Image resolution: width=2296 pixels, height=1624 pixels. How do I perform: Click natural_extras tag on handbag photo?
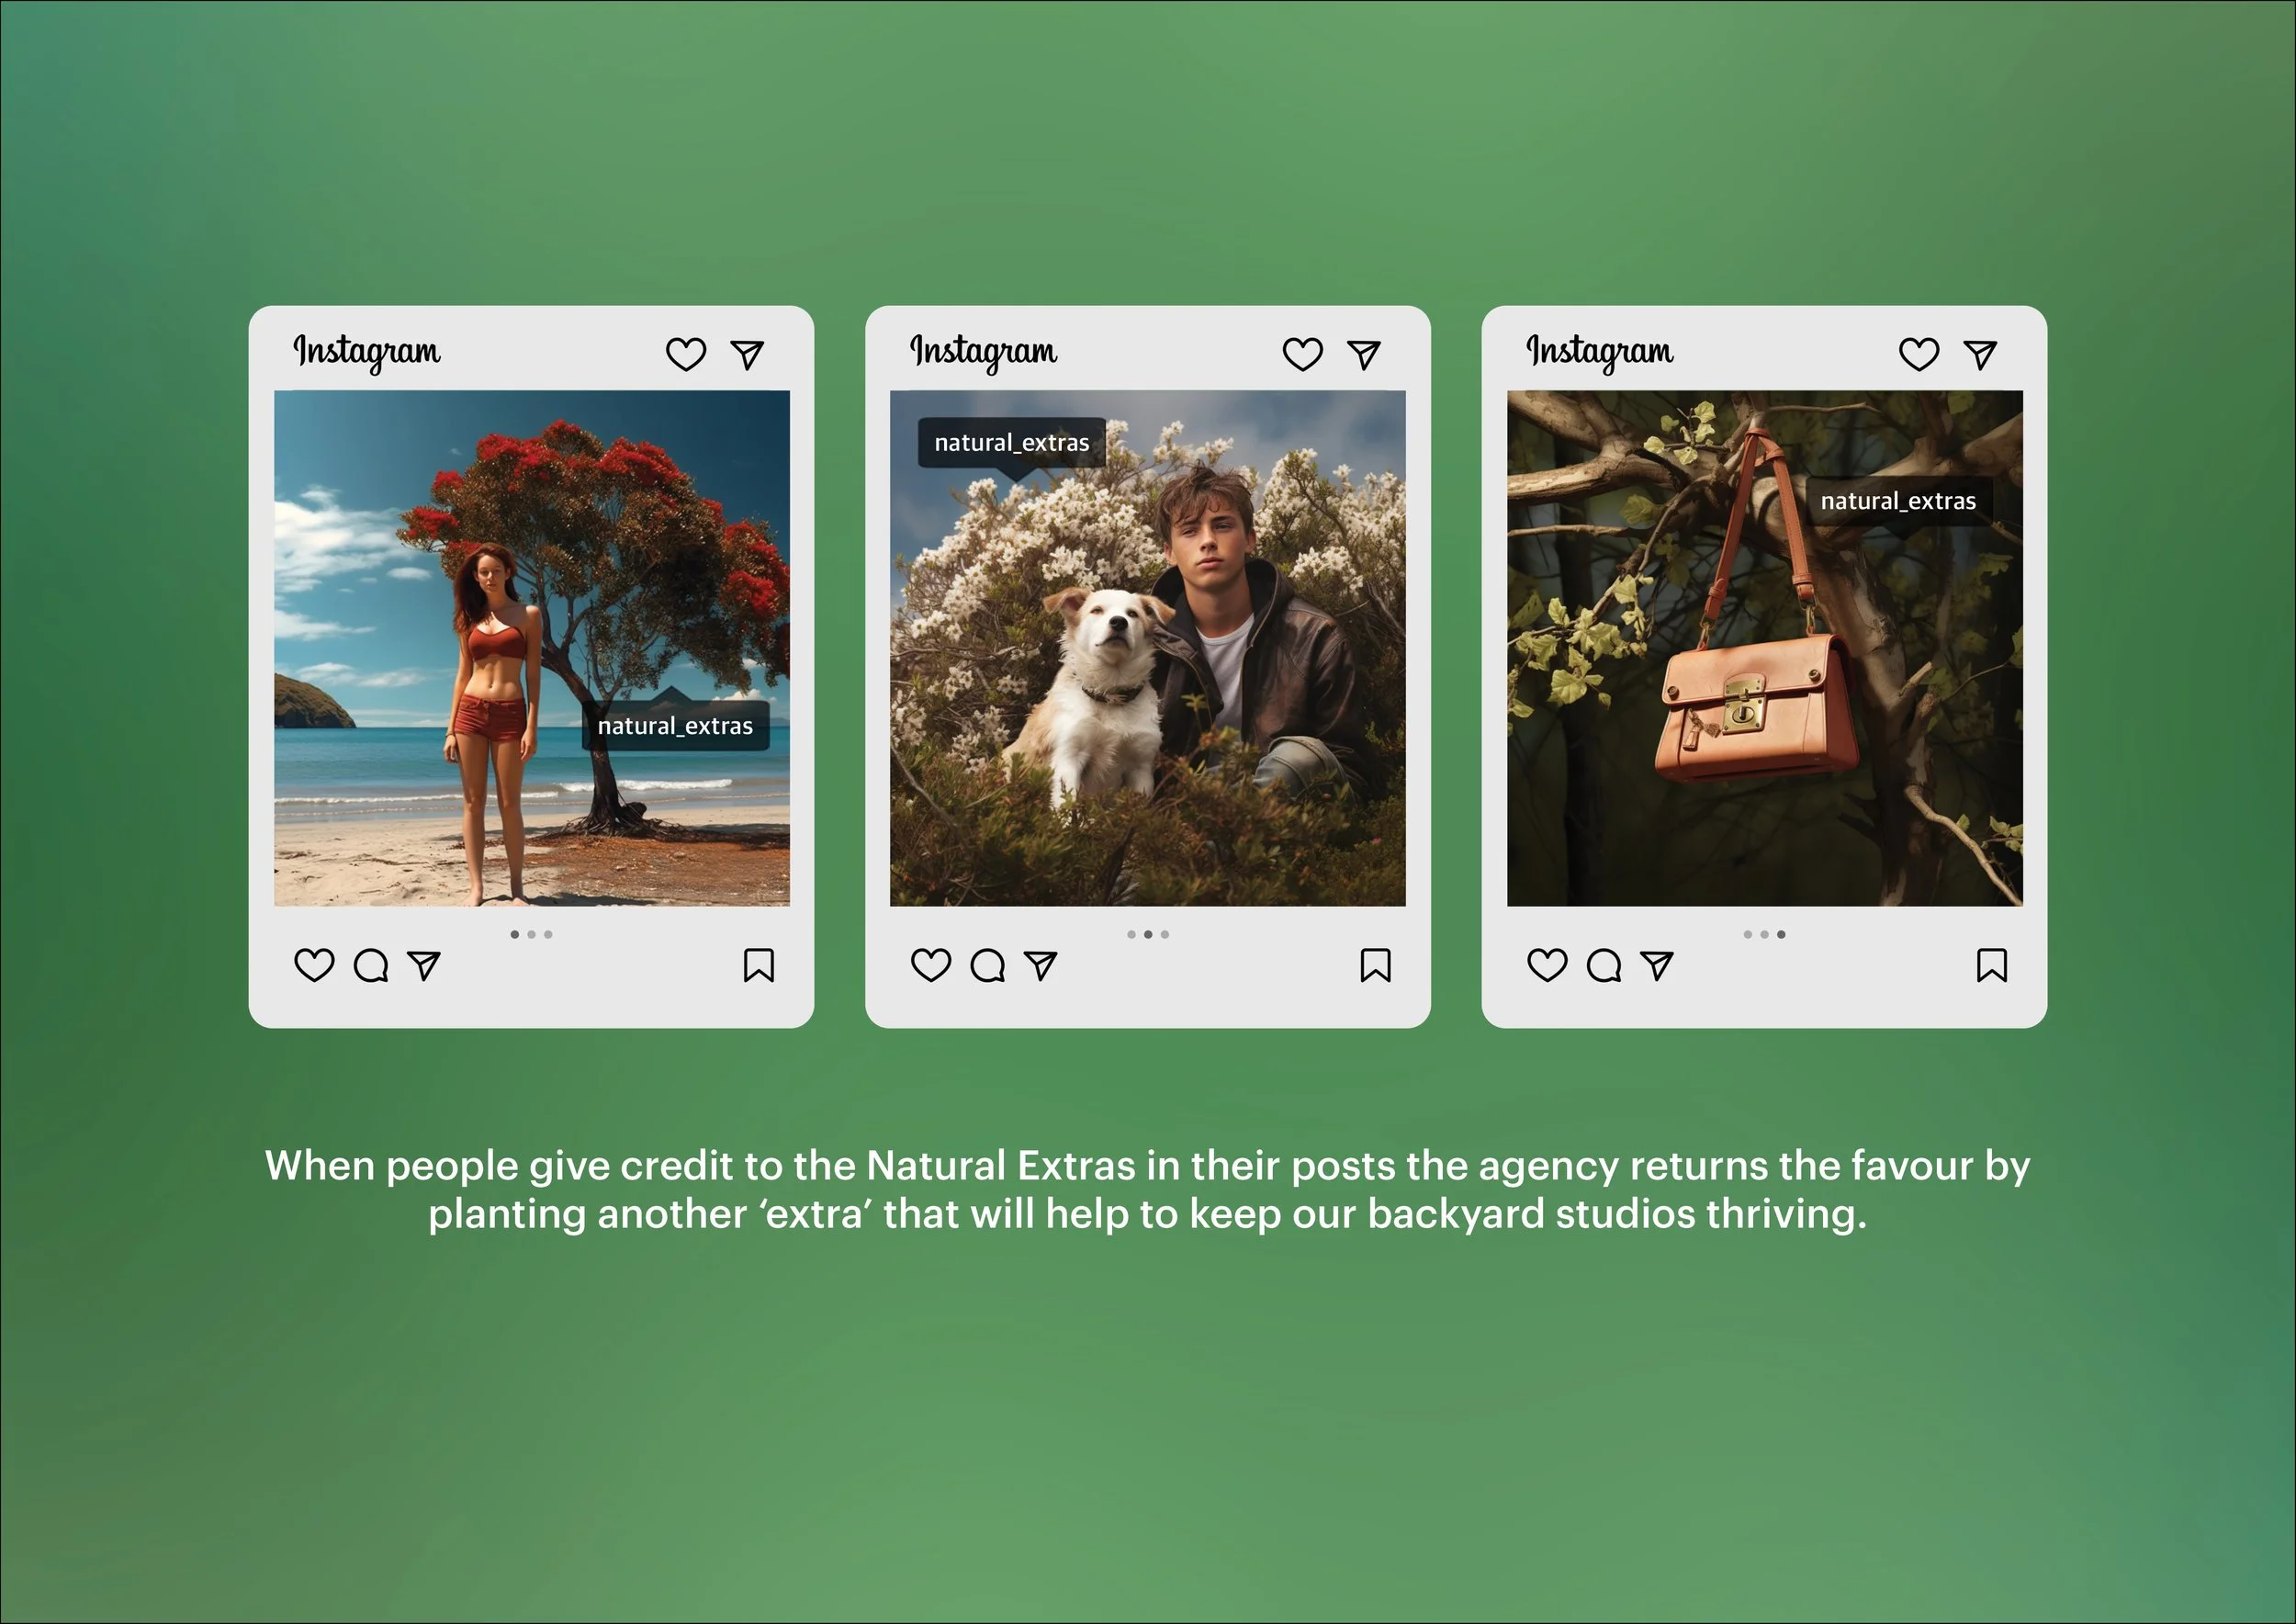(1897, 501)
